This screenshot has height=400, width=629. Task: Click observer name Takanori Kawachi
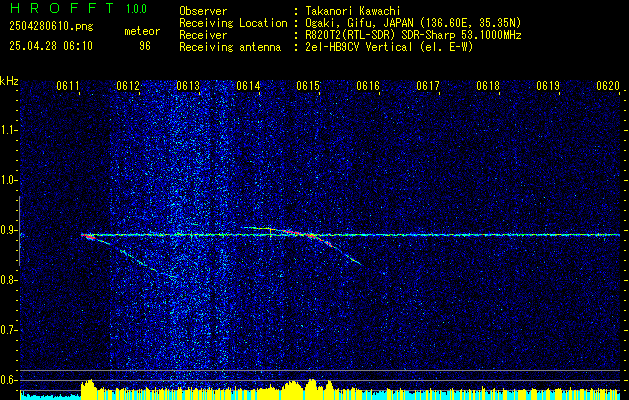tap(353, 11)
